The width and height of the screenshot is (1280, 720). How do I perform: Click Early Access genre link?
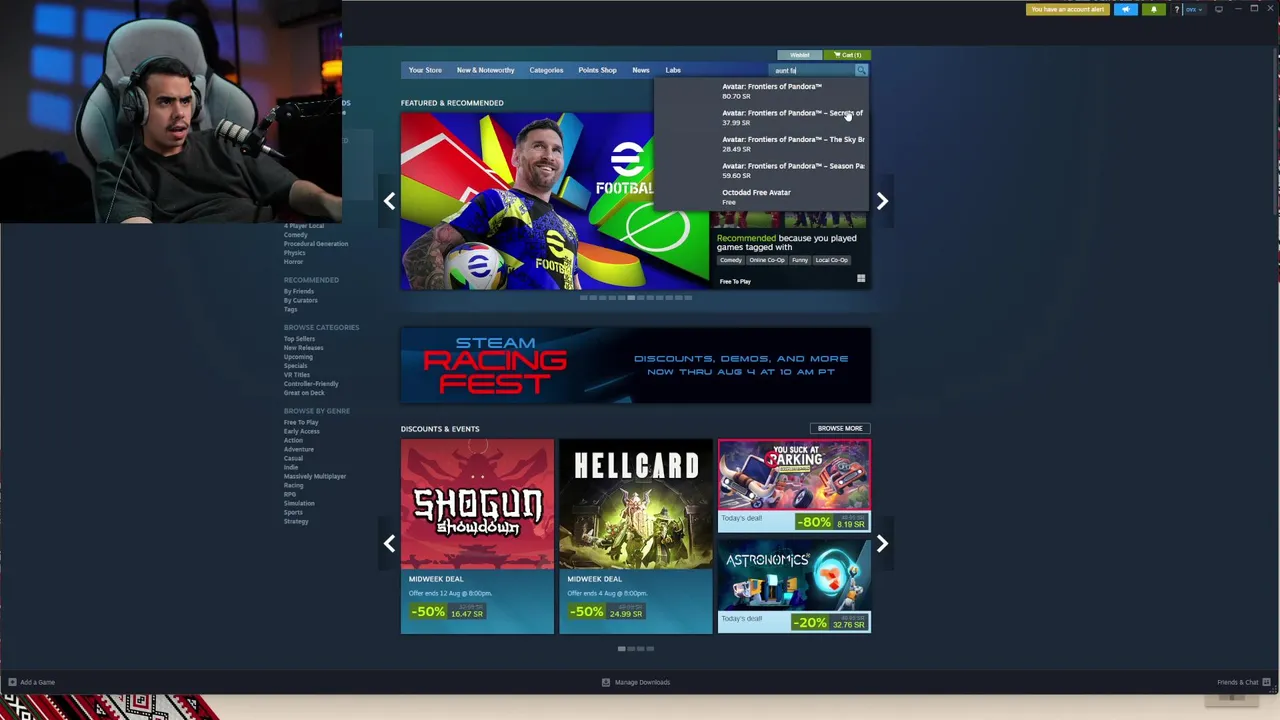point(301,431)
